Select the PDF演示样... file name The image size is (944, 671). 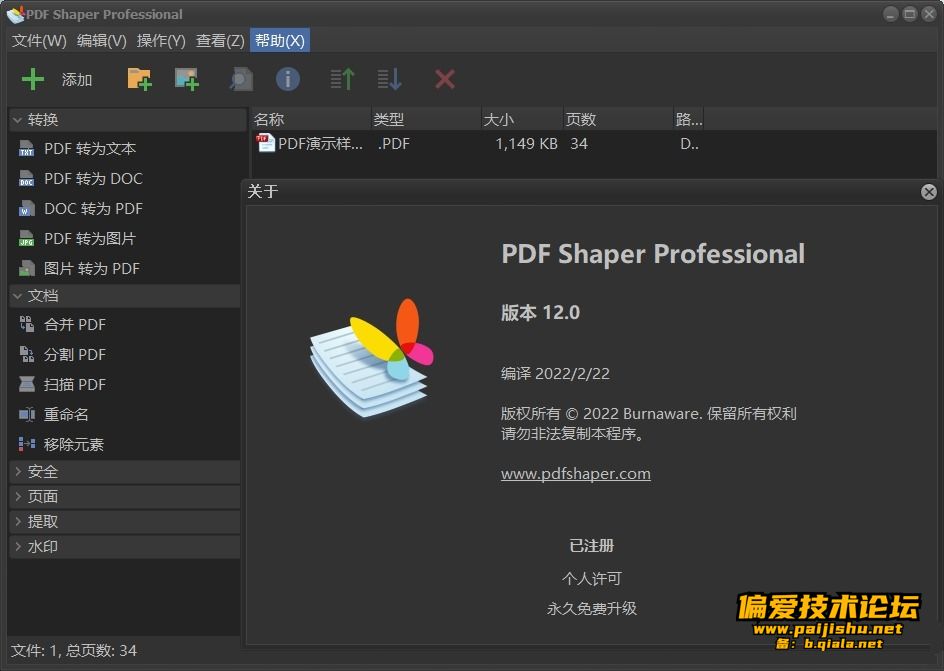click(320, 144)
